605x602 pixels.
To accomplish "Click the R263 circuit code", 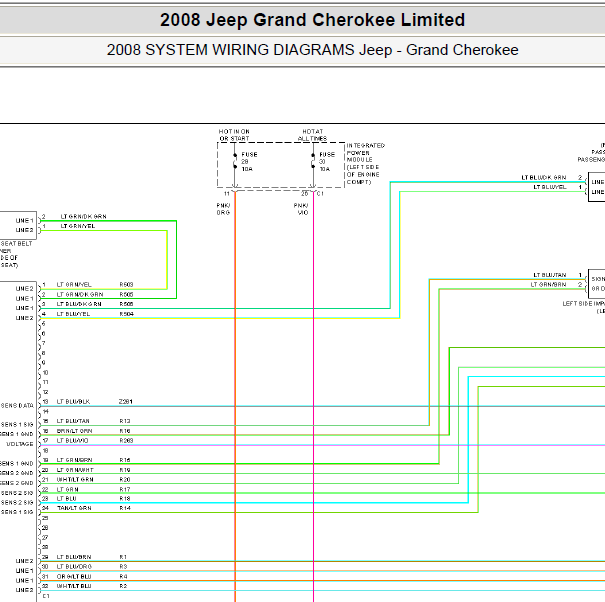I will (126, 440).
